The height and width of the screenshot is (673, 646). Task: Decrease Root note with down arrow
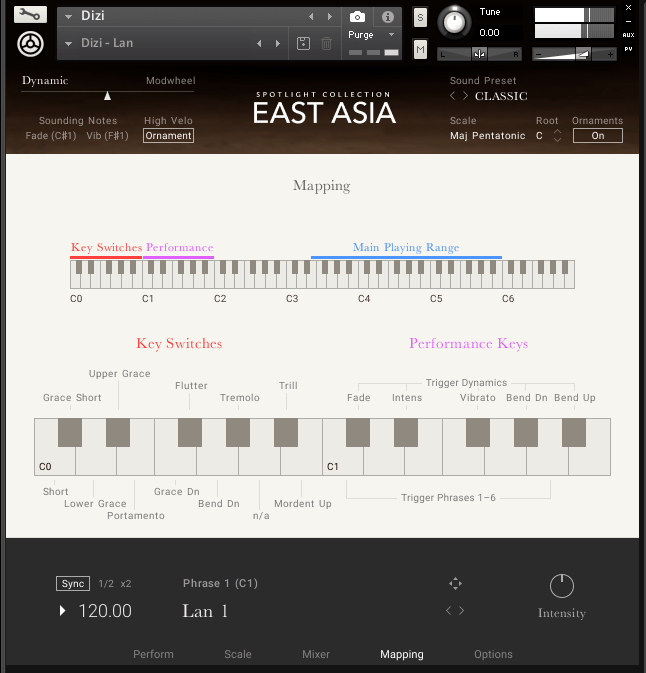(x=557, y=140)
